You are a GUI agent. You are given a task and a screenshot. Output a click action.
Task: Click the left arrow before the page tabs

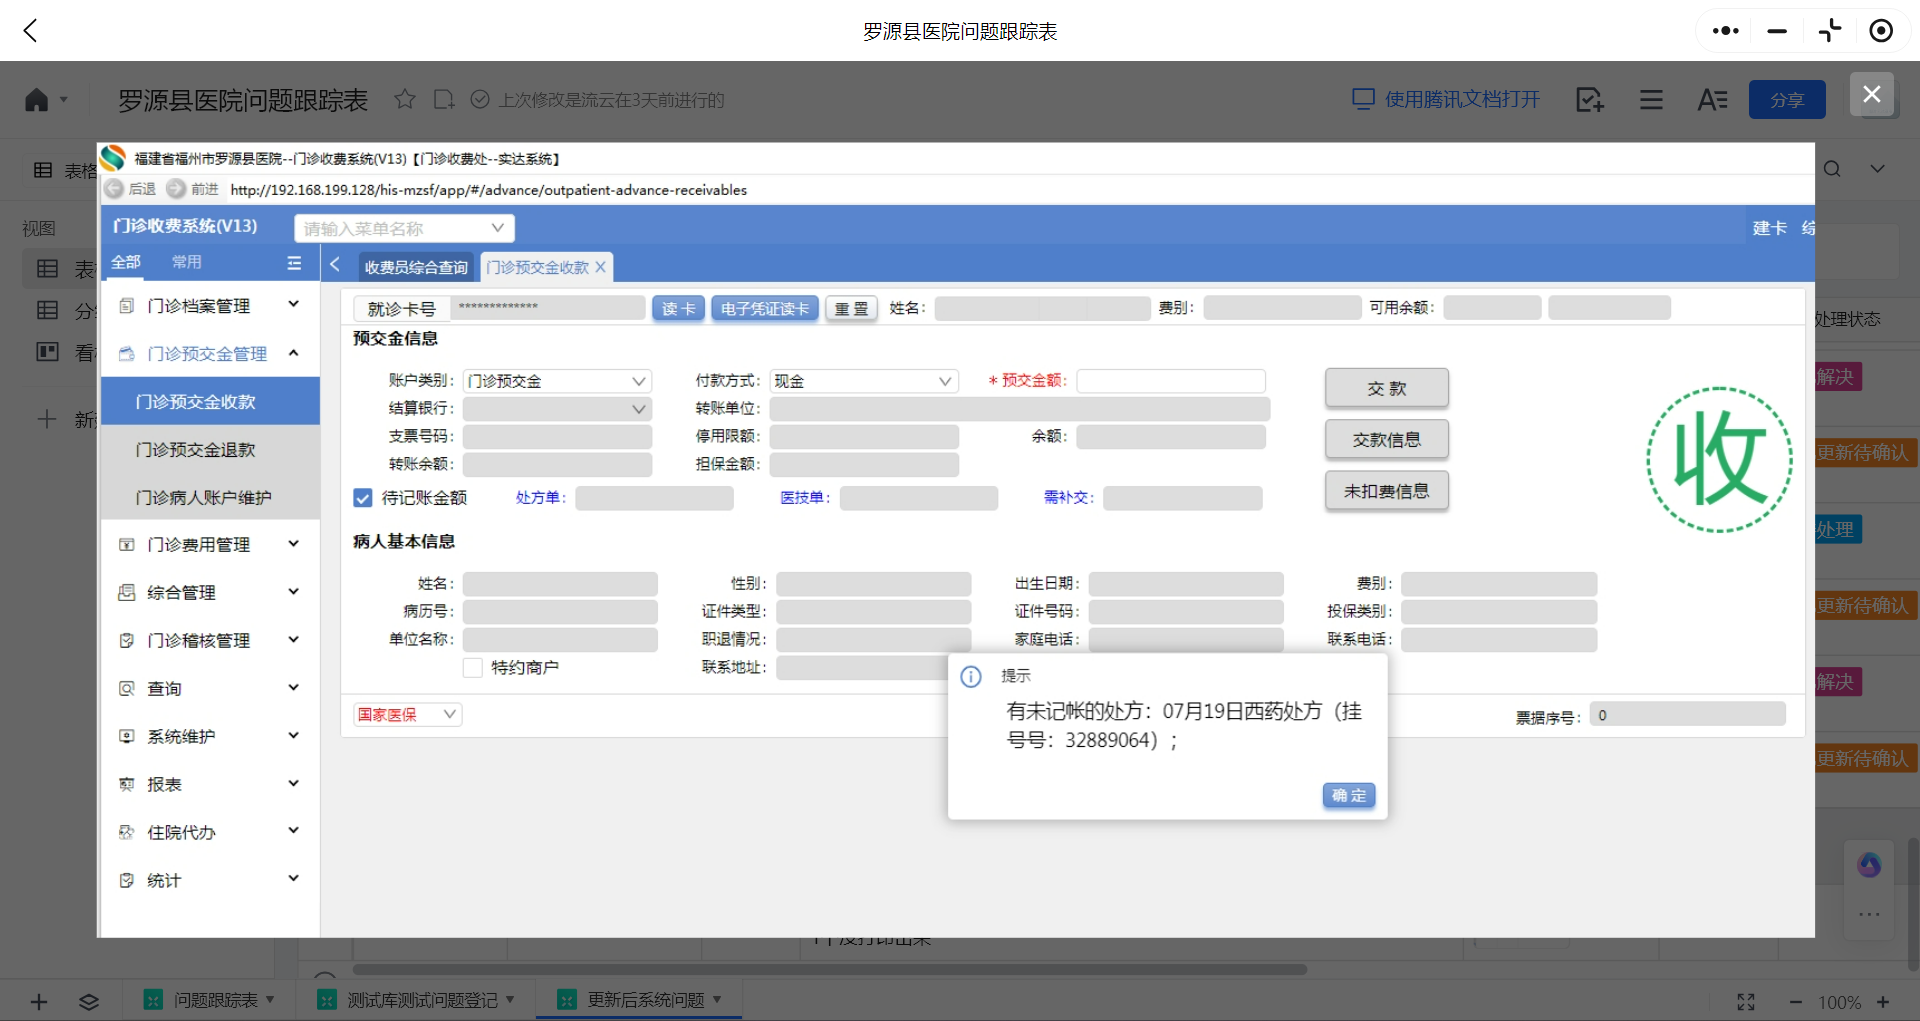pos(335,265)
